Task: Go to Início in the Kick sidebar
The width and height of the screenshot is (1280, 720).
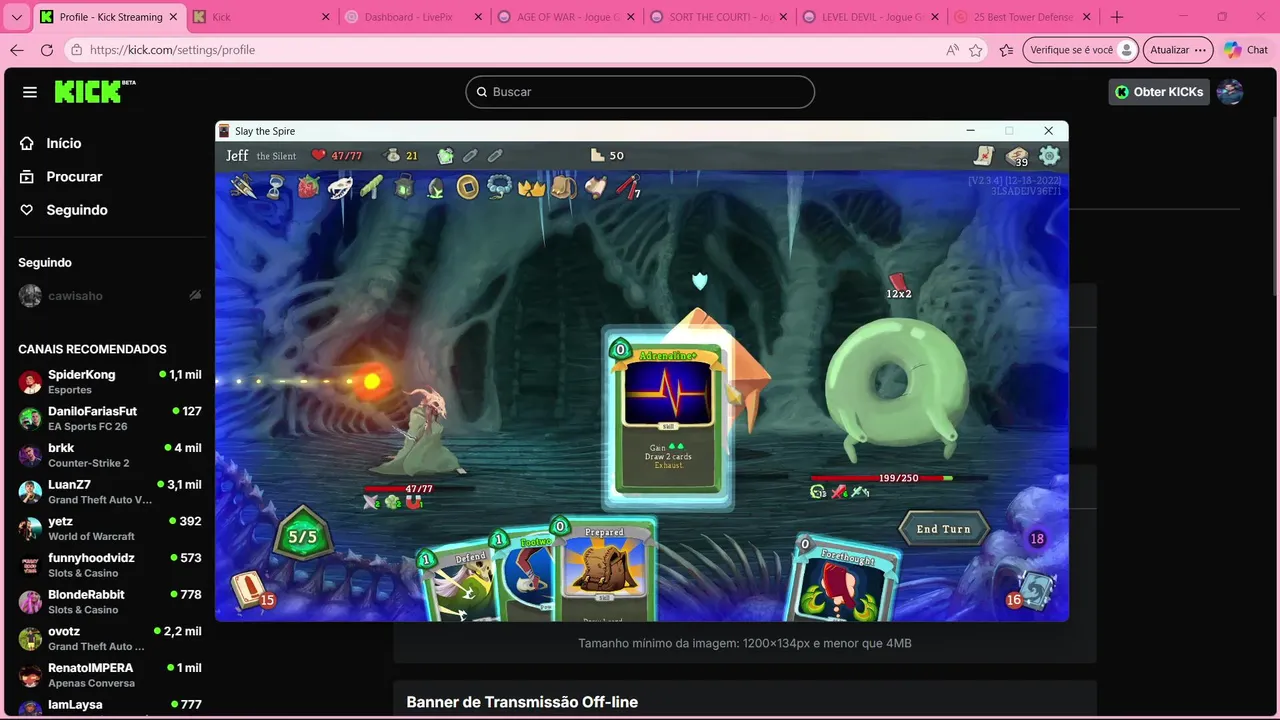Action: (x=51, y=143)
